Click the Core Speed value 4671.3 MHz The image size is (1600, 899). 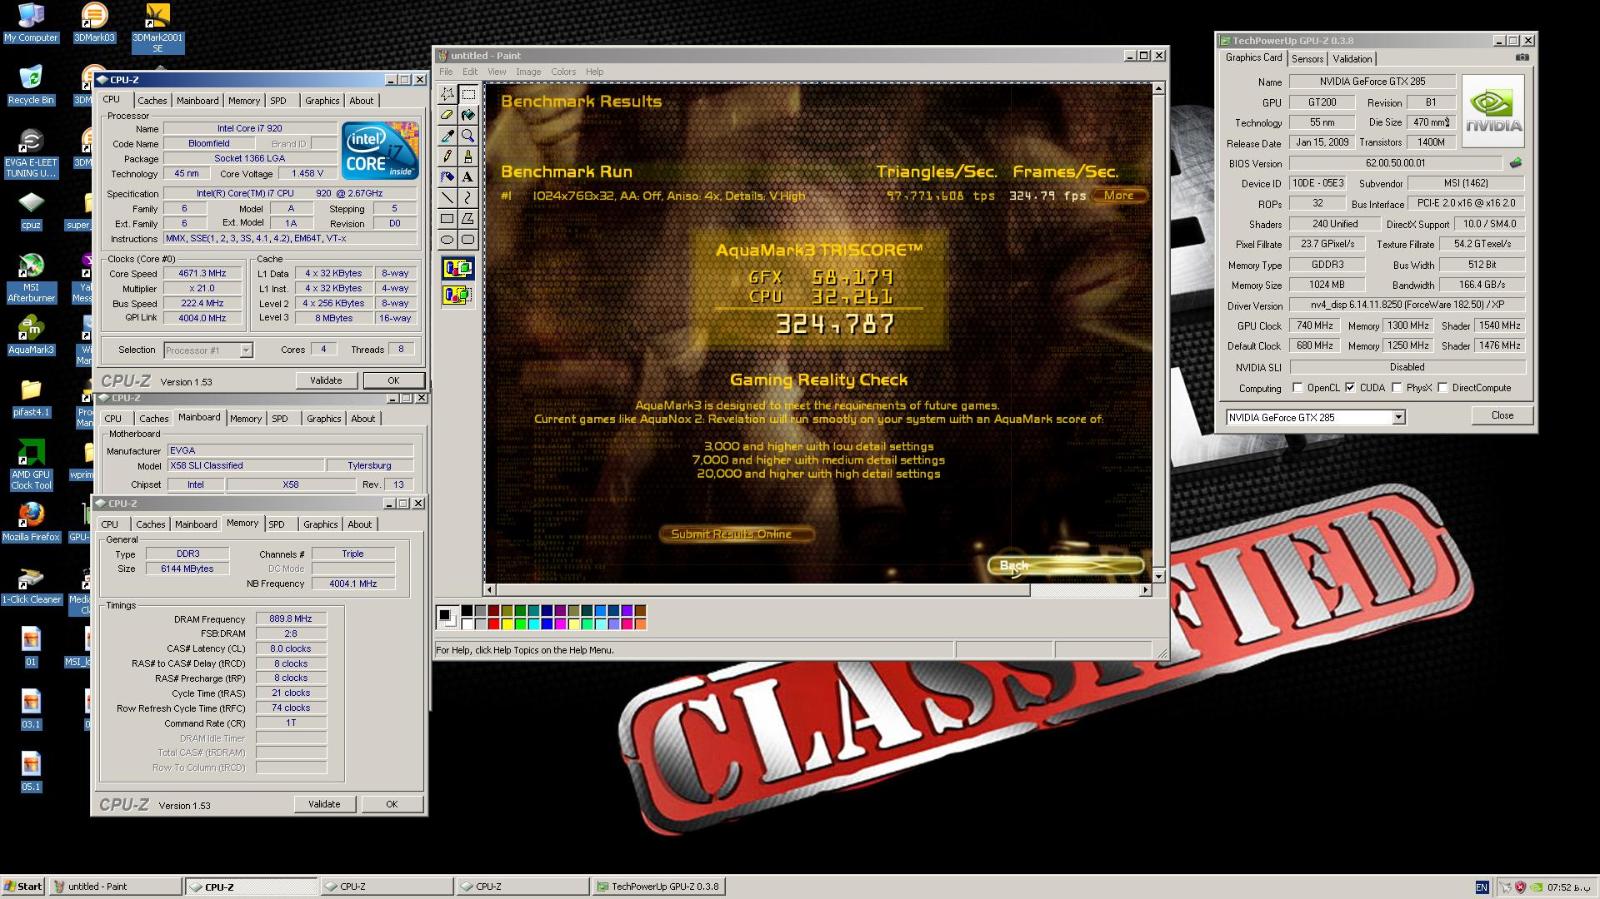tap(203, 273)
